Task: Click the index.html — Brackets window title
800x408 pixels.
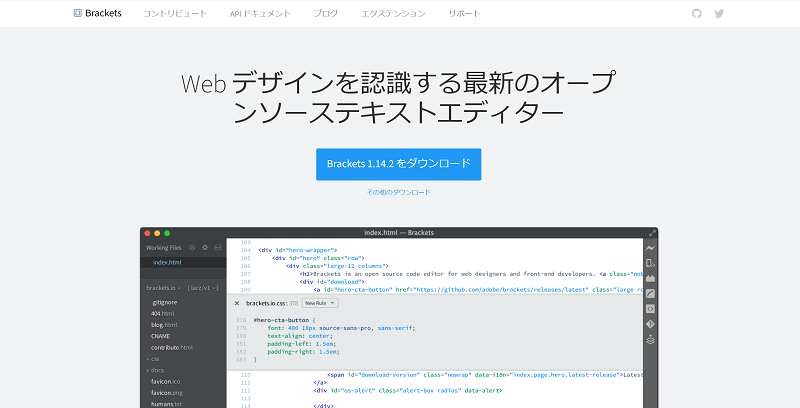Action: pos(399,233)
